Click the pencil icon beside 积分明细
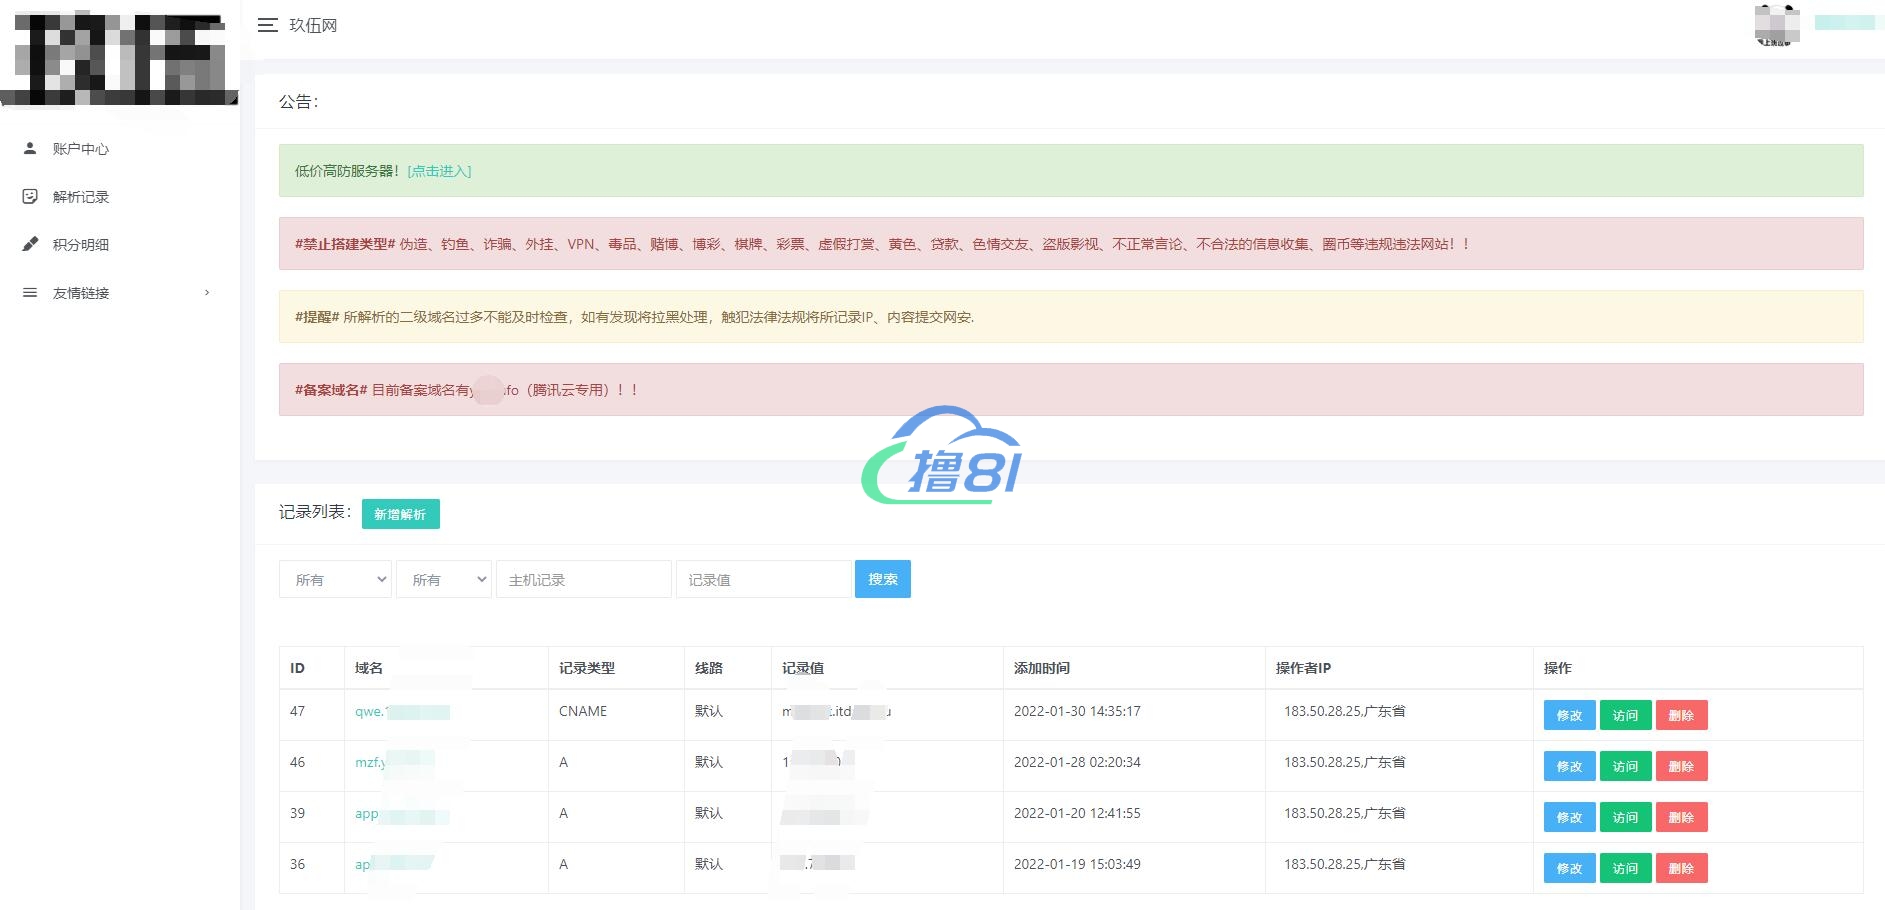 [x=30, y=244]
